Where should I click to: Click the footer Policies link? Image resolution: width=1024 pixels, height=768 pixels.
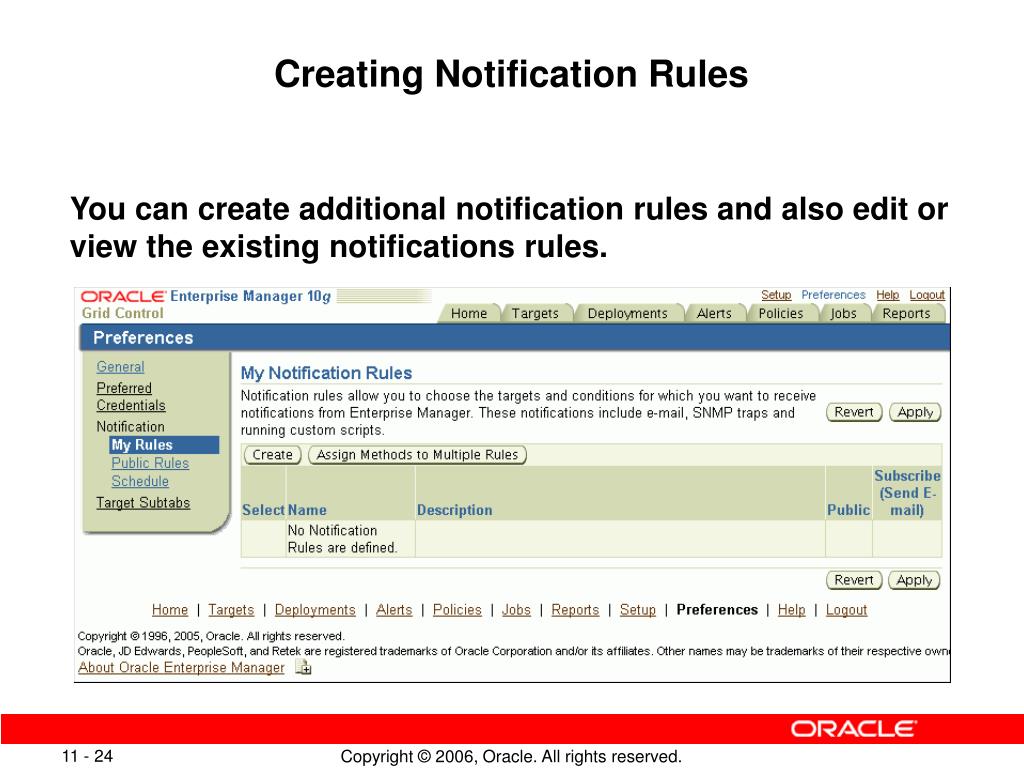(457, 610)
